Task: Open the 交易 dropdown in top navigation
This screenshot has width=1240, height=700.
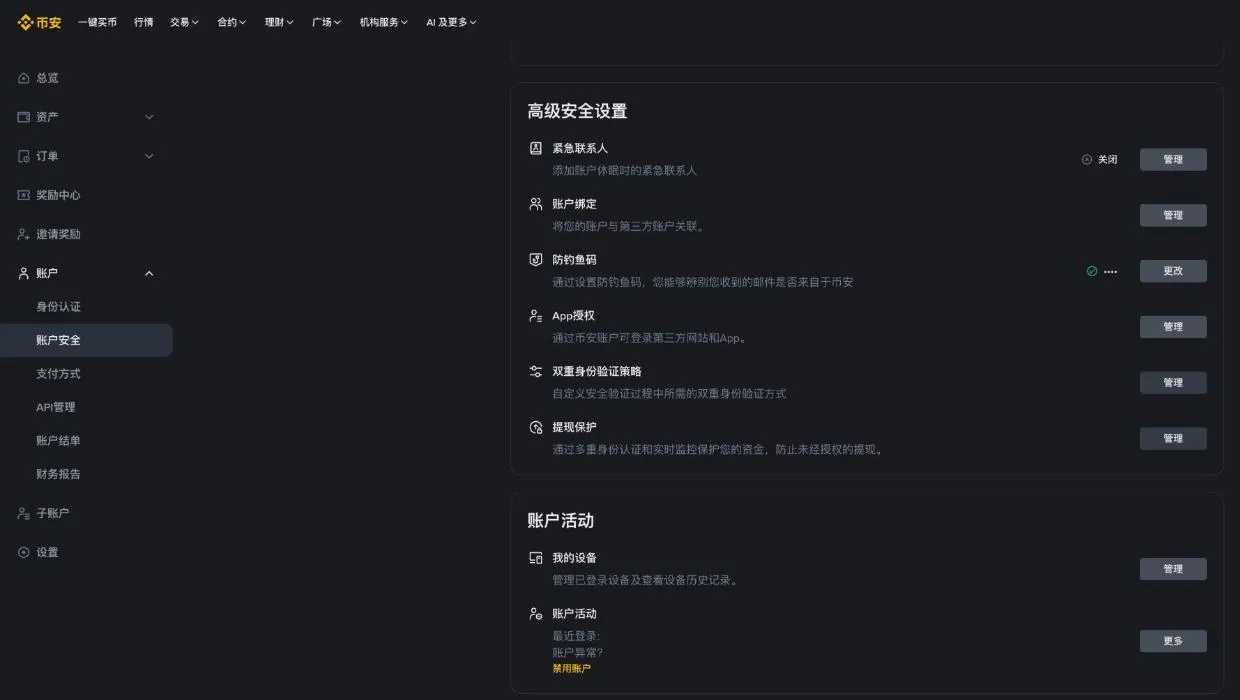Action: coord(184,22)
